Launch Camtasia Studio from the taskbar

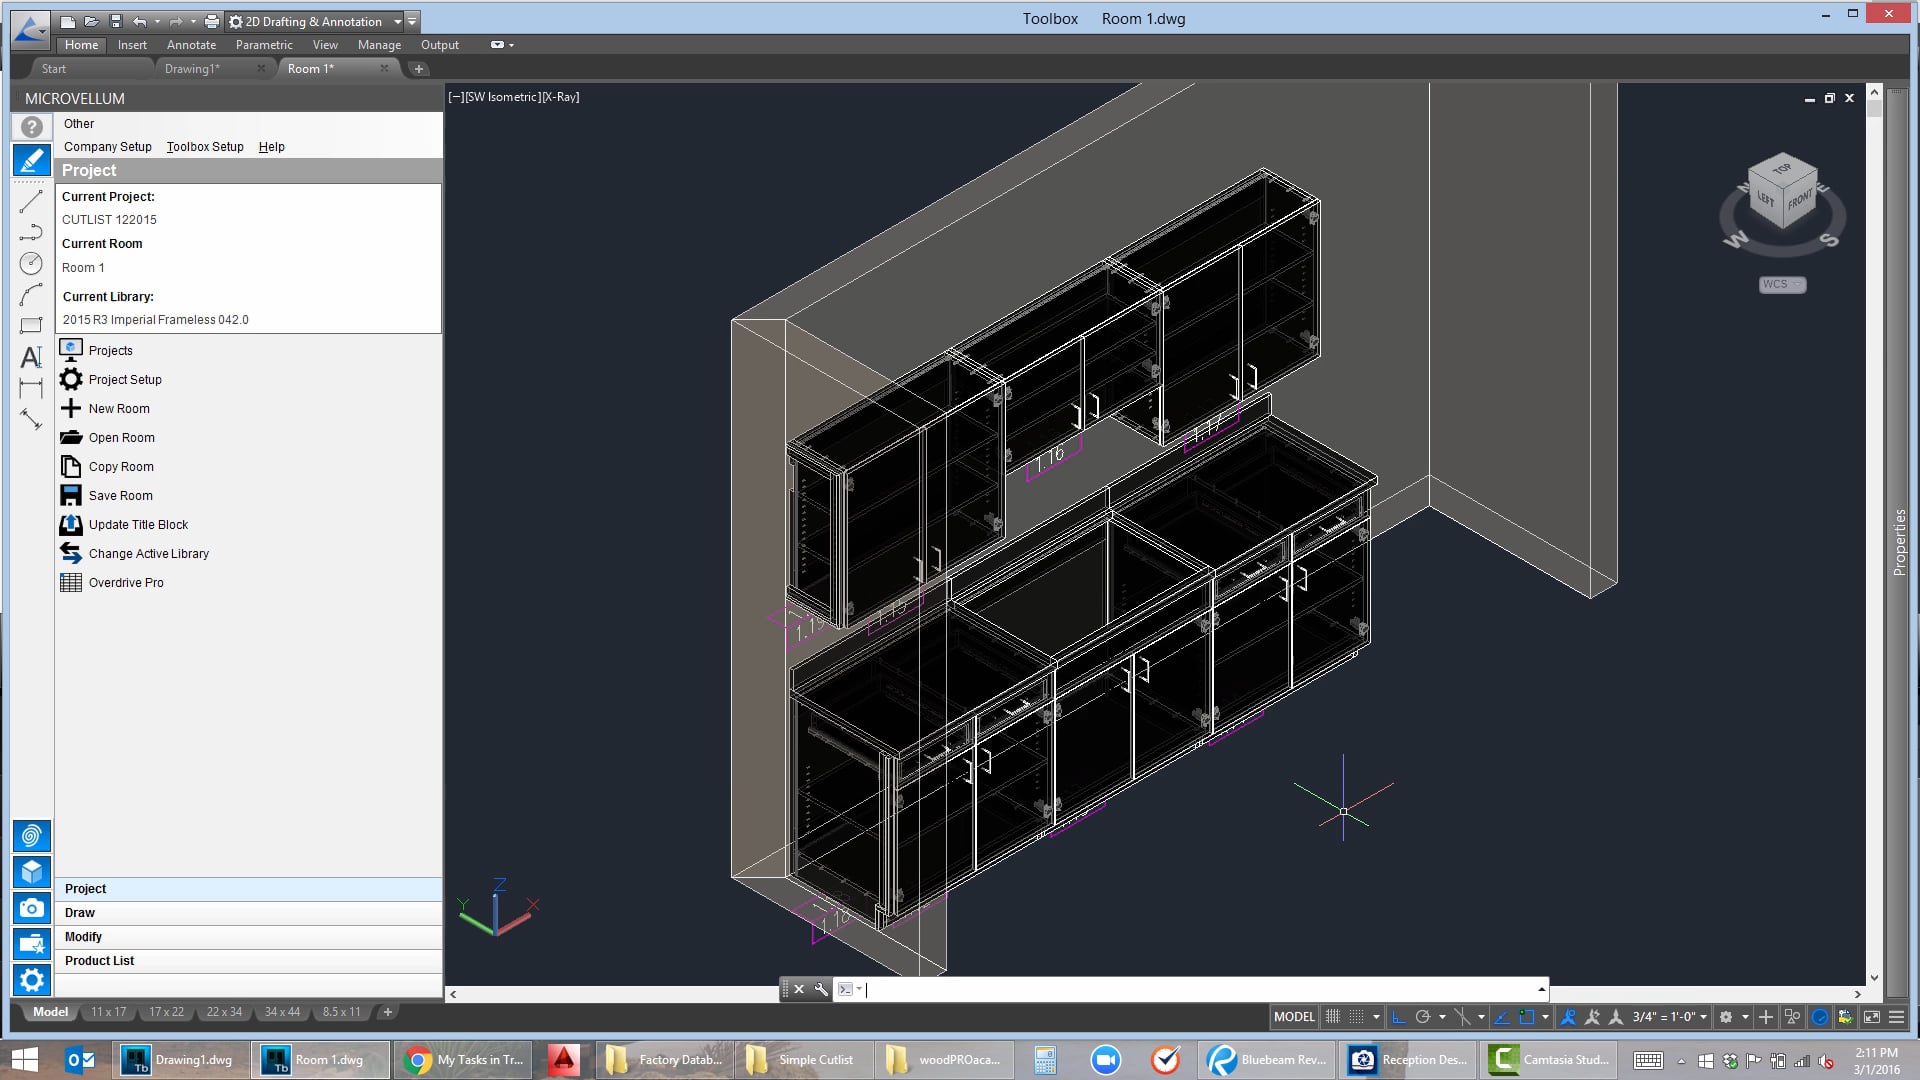click(x=1546, y=1059)
